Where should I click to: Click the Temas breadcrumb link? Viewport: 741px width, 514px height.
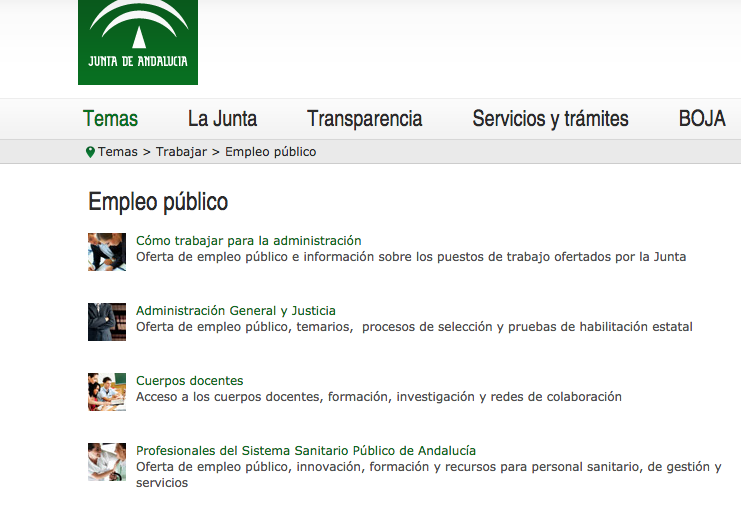(x=118, y=152)
